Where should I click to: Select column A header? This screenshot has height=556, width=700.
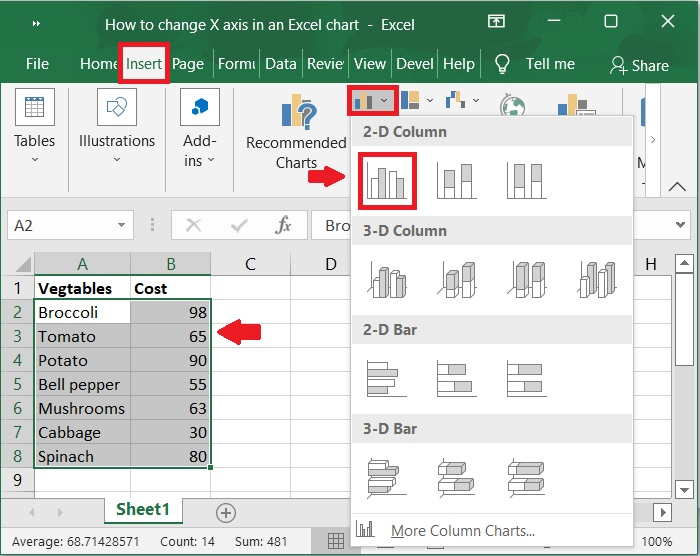pyautogui.click(x=83, y=264)
